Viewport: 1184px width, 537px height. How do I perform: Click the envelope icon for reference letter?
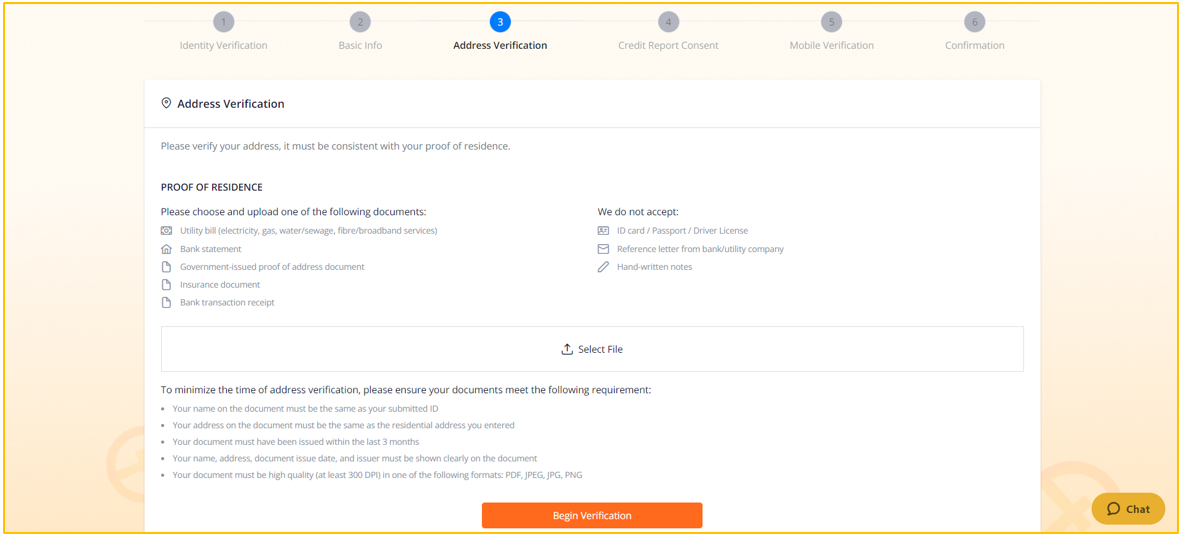tap(603, 248)
